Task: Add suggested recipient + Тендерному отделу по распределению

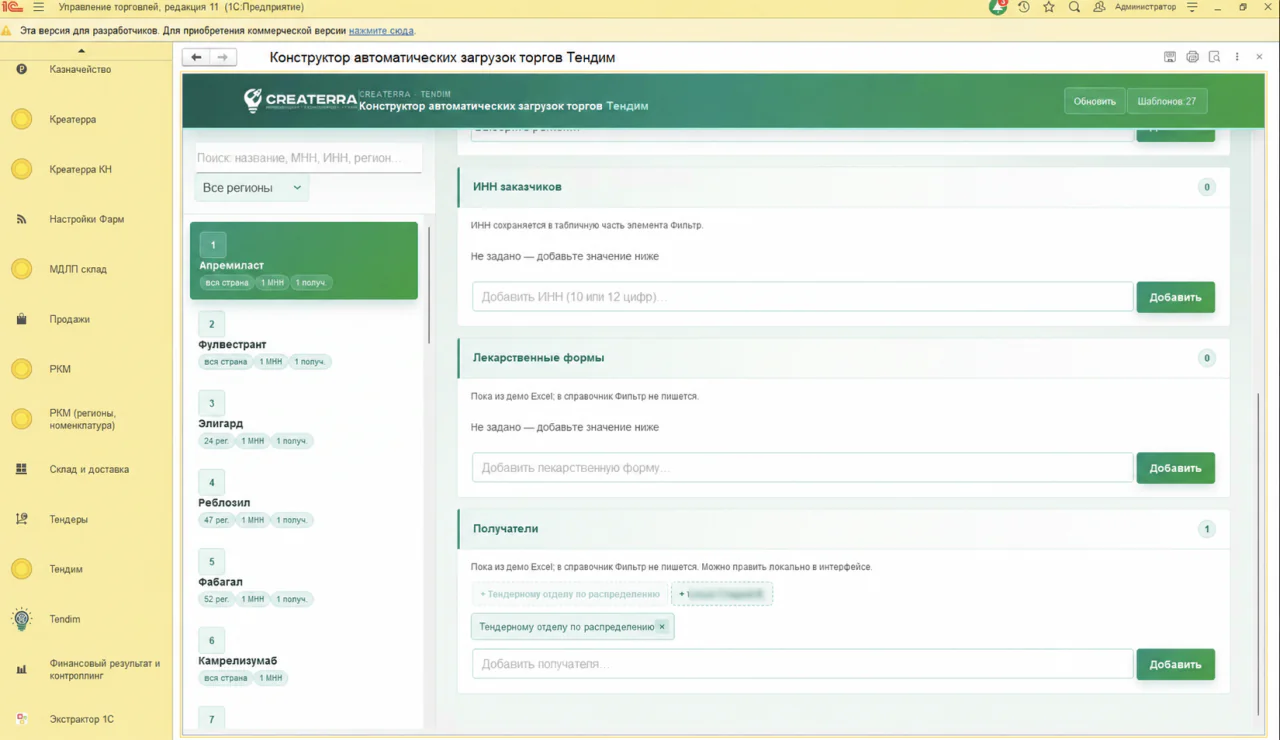Action: tap(570, 594)
